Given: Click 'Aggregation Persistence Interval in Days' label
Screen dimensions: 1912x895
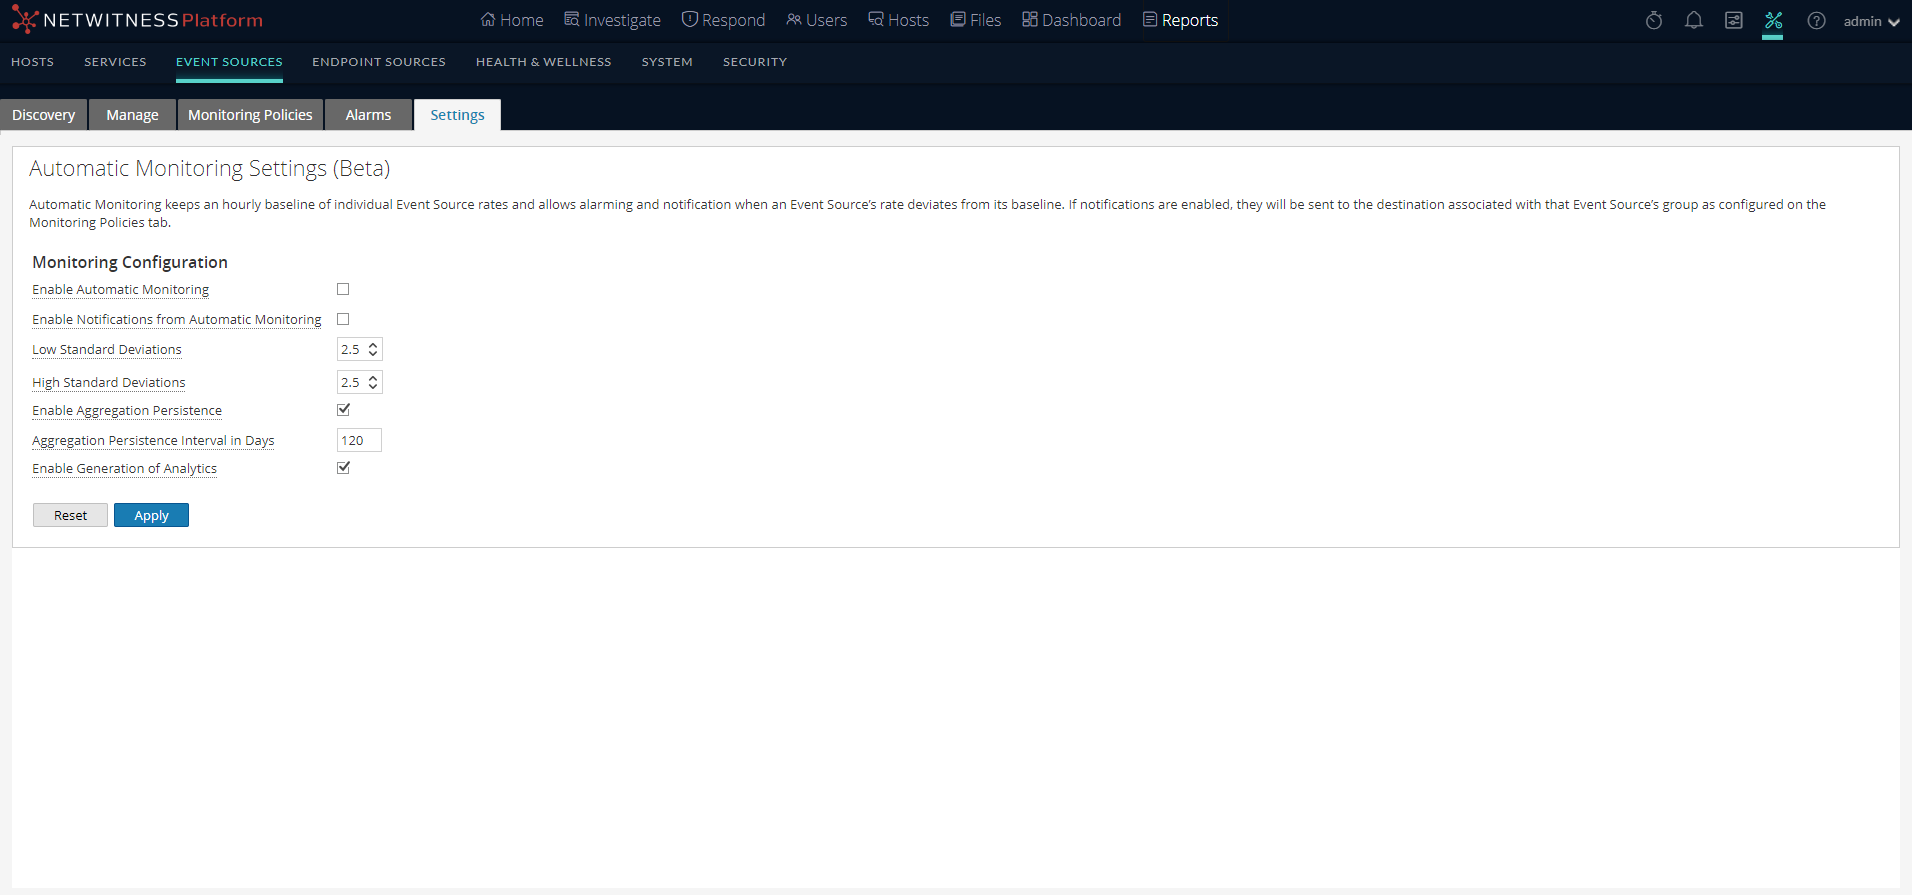Looking at the screenshot, I should (x=153, y=441).
